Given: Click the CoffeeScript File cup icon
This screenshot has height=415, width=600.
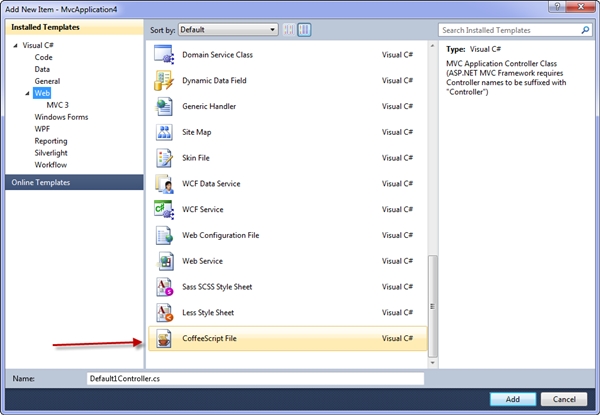Looking at the screenshot, I should pos(164,339).
